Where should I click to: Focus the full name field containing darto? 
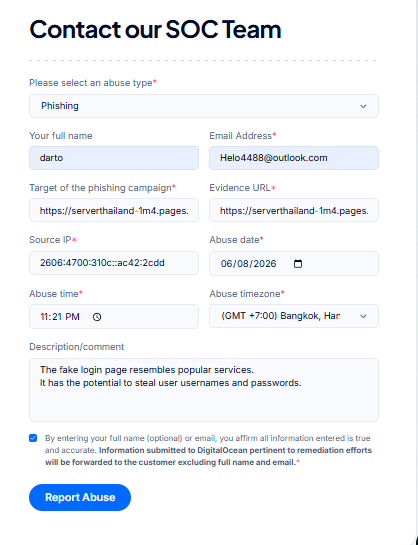point(114,158)
